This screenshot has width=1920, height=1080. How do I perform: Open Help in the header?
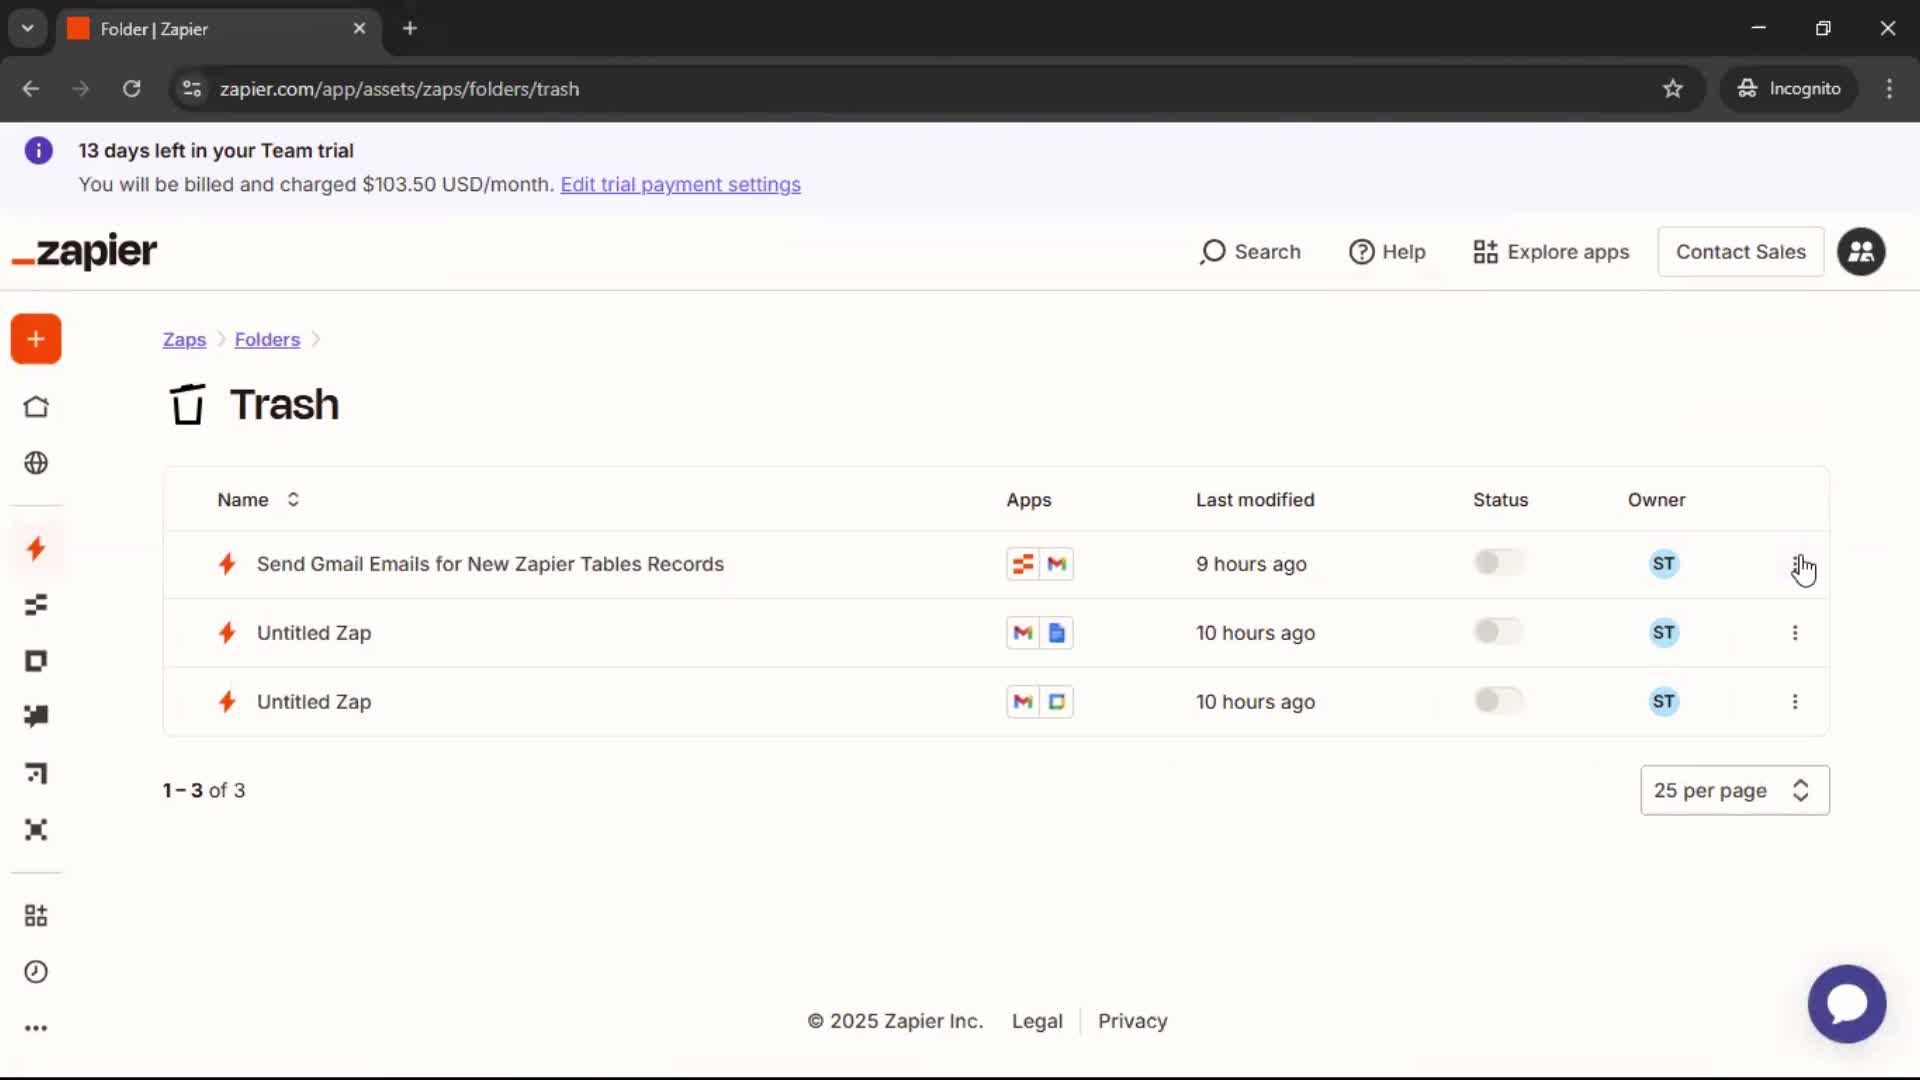[x=1387, y=252]
